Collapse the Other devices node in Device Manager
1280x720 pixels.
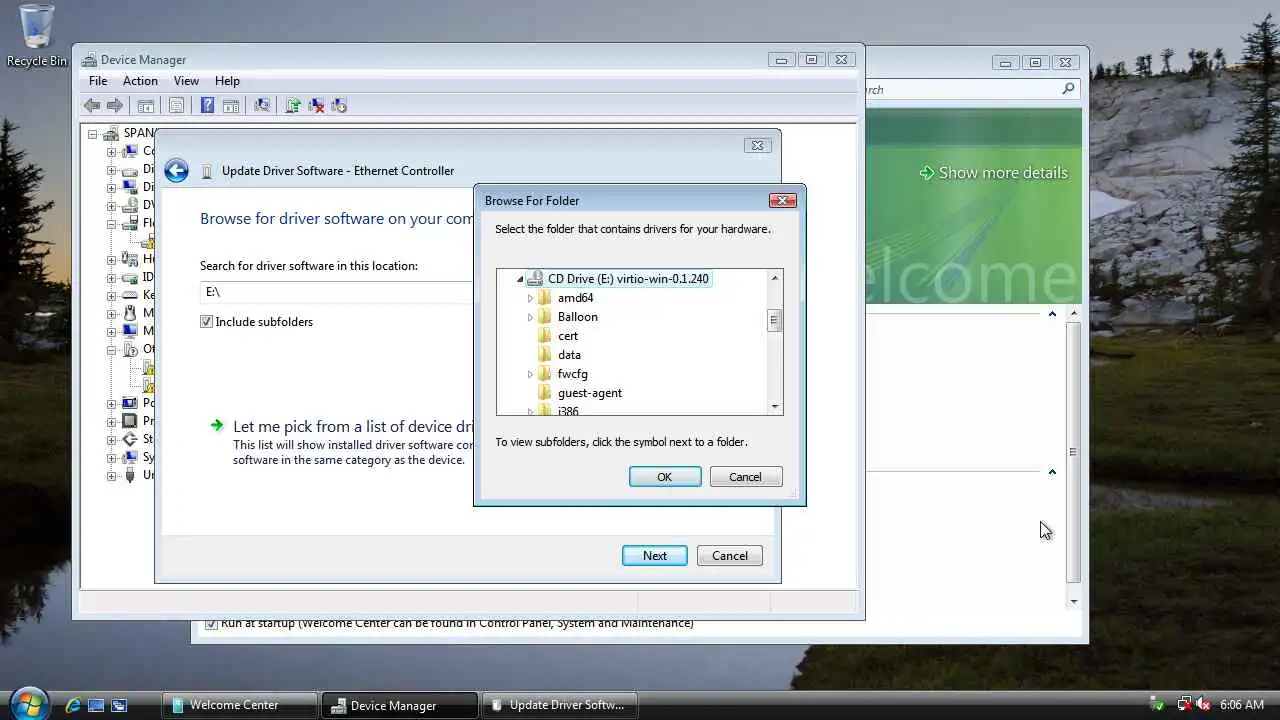[x=112, y=349]
